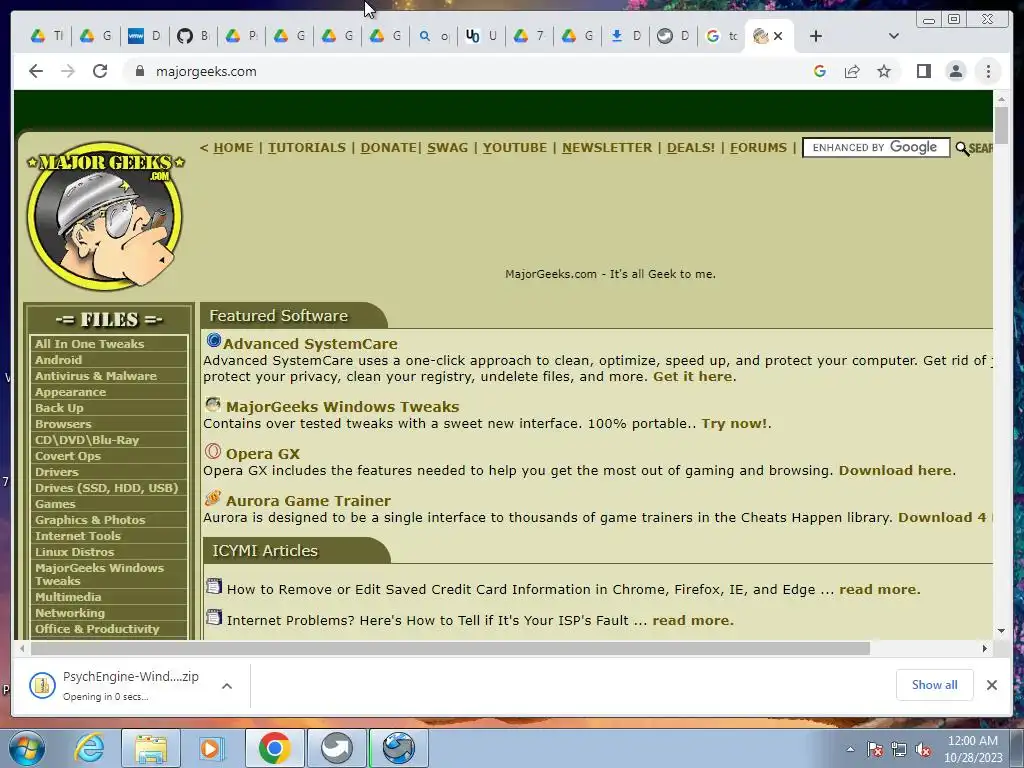1024x768 pixels.
Task: Open the FORUMS nav link
Action: click(x=758, y=148)
